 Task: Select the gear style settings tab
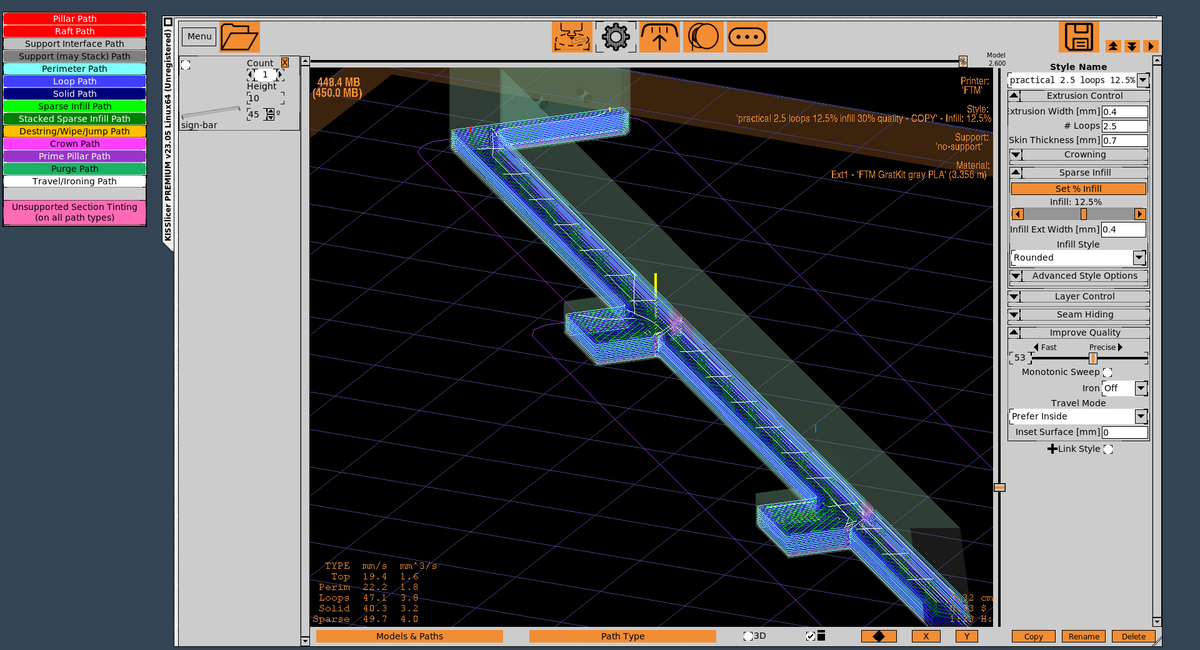coord(615,37)
